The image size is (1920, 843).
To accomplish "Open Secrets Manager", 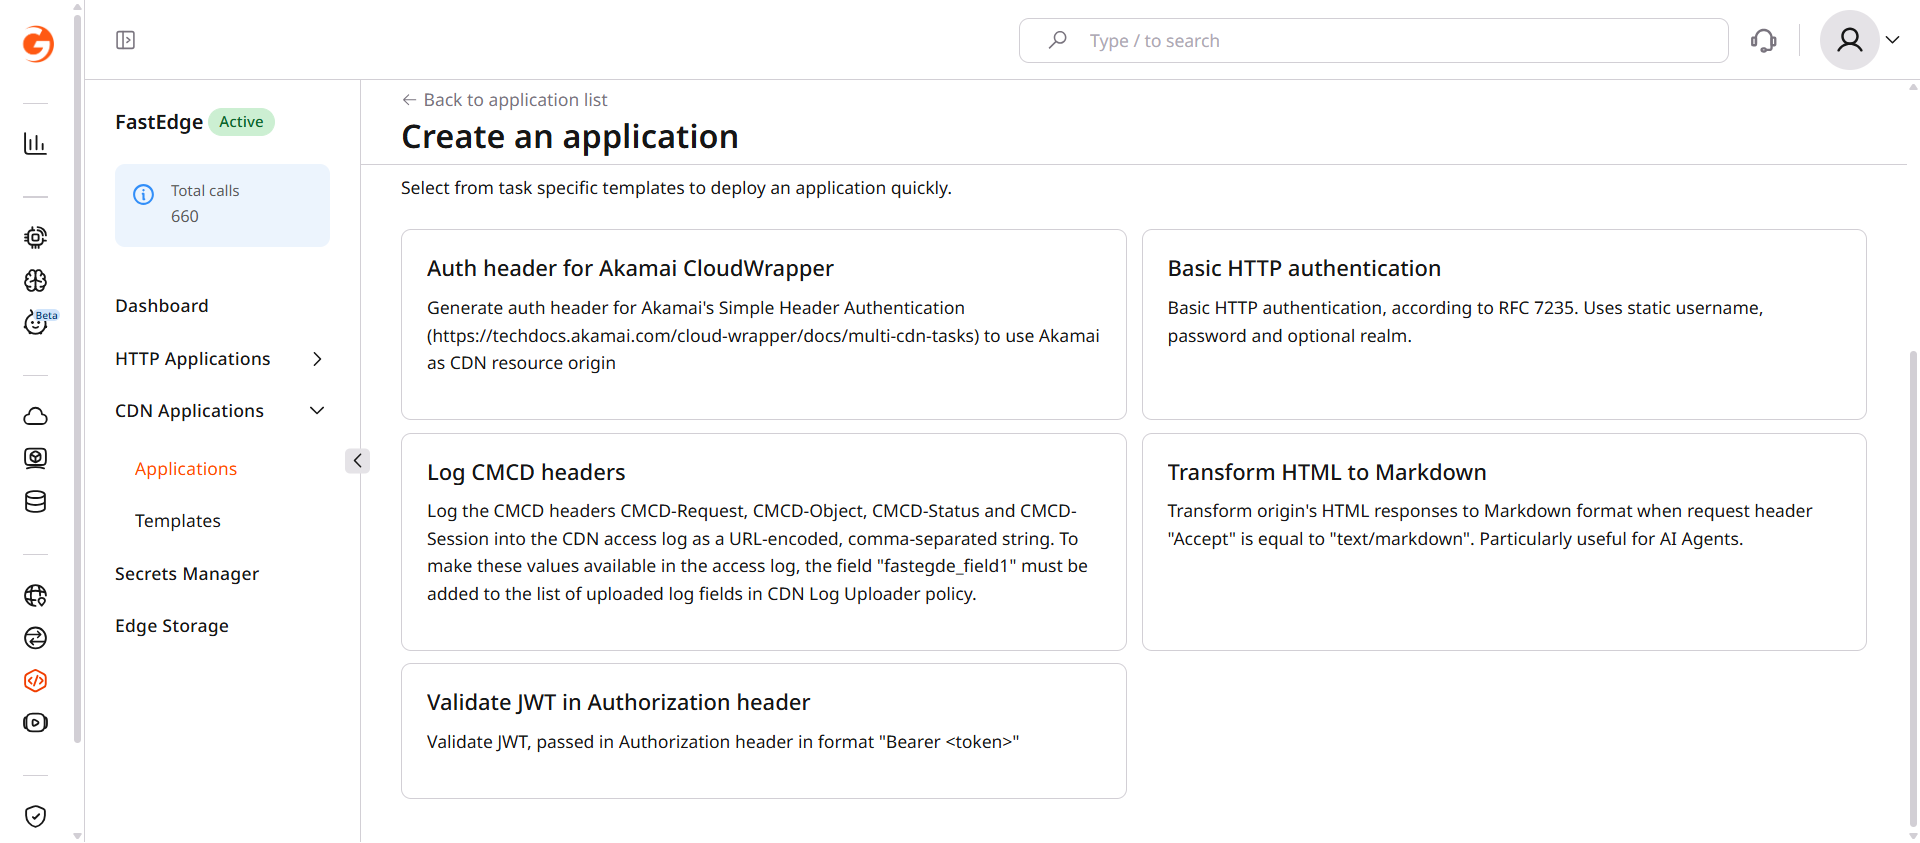I will pyautogui.click(x=187, y=574).
